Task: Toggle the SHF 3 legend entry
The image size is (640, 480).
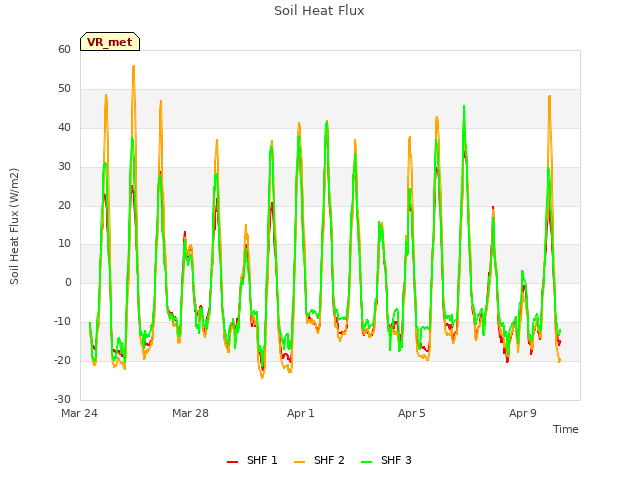Action: pos(386,460)
